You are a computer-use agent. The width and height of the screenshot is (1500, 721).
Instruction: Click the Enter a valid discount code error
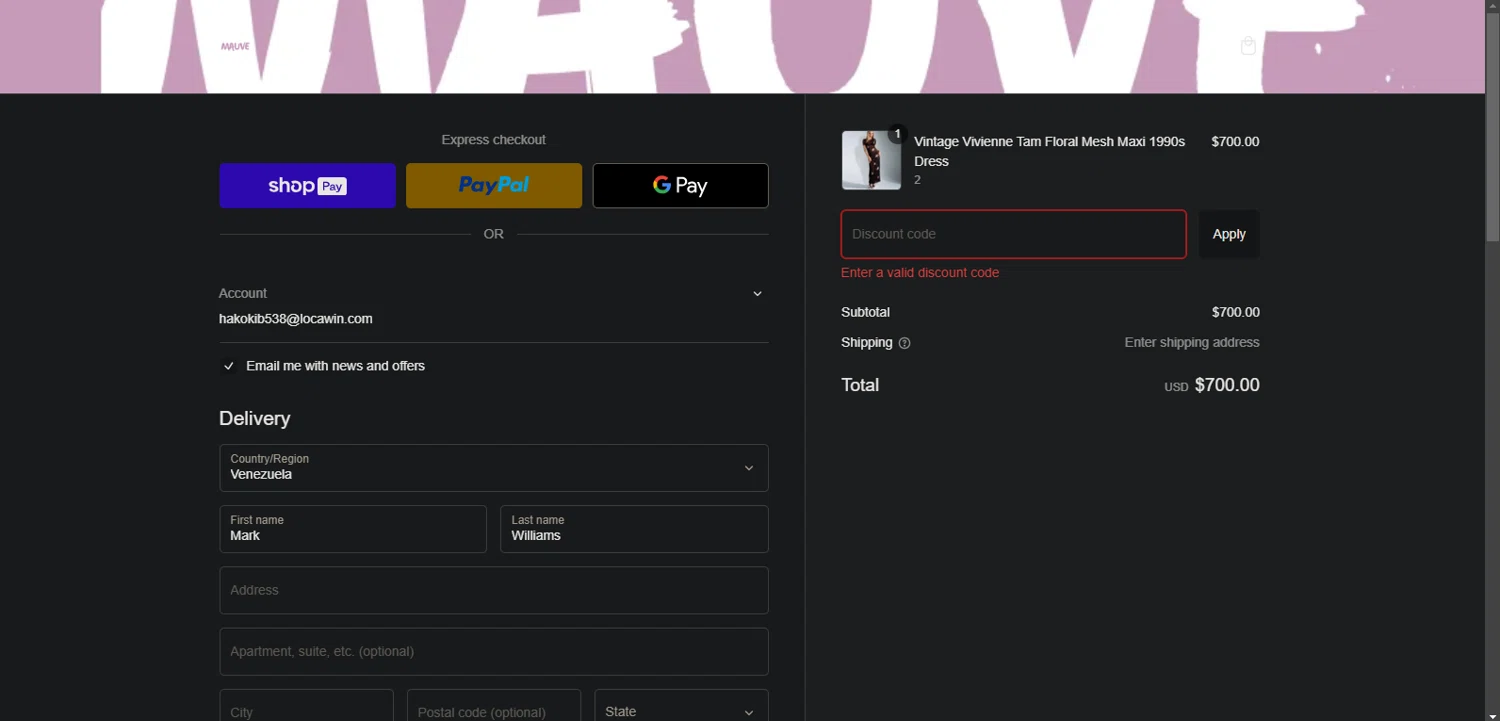[x=920, y=273]
